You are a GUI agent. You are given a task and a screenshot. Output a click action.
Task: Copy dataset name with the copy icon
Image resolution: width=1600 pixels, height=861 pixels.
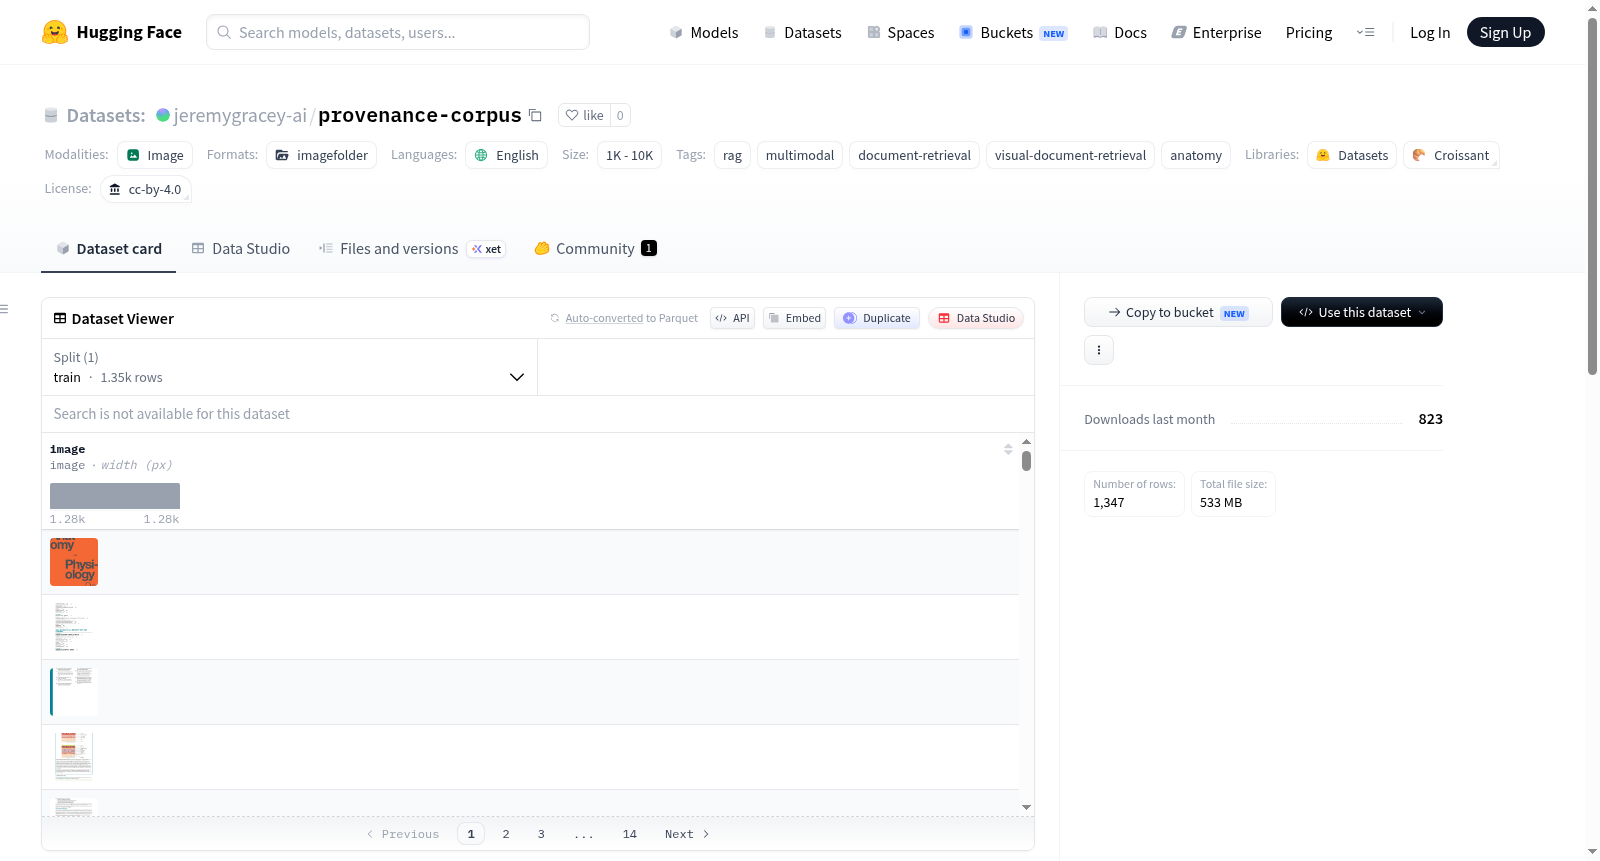(x=535, y=115)
